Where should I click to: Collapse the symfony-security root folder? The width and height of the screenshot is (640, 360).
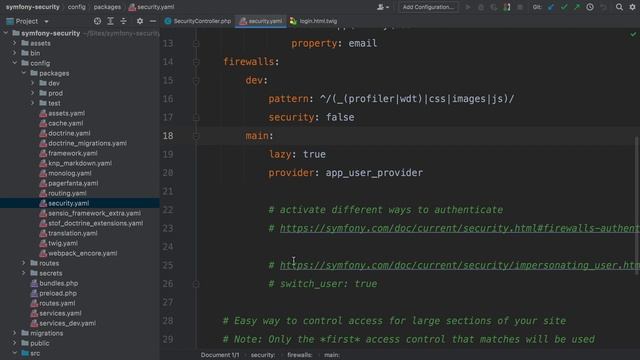click(6, 33)
